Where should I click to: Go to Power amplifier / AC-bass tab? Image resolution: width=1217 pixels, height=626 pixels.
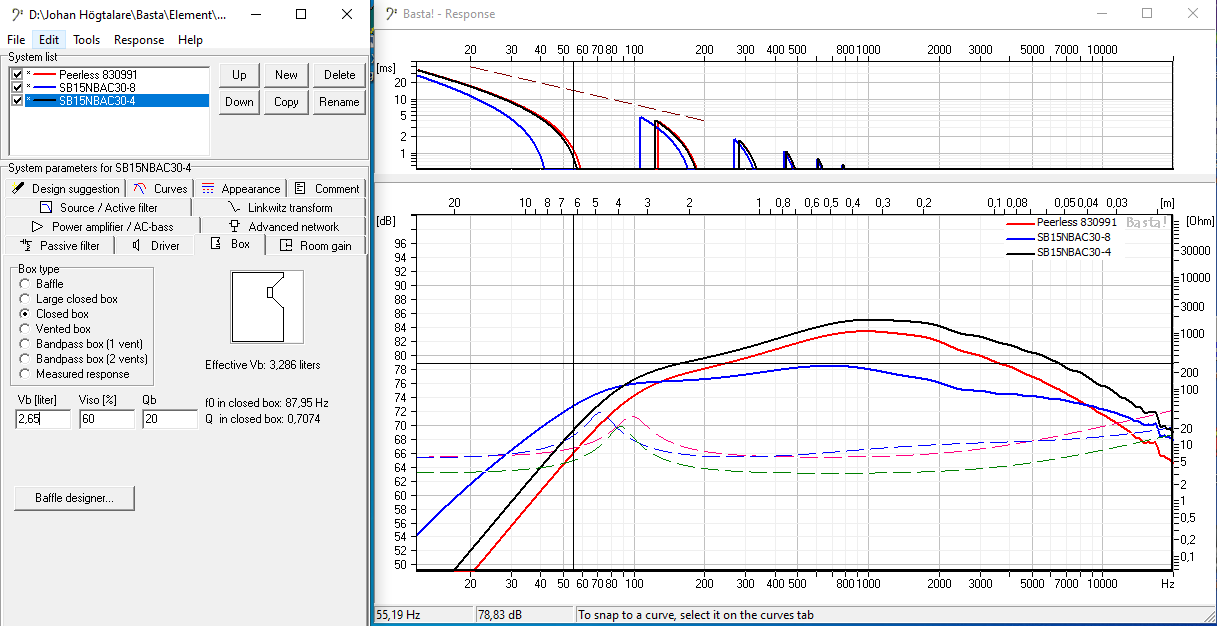(103, 226)
